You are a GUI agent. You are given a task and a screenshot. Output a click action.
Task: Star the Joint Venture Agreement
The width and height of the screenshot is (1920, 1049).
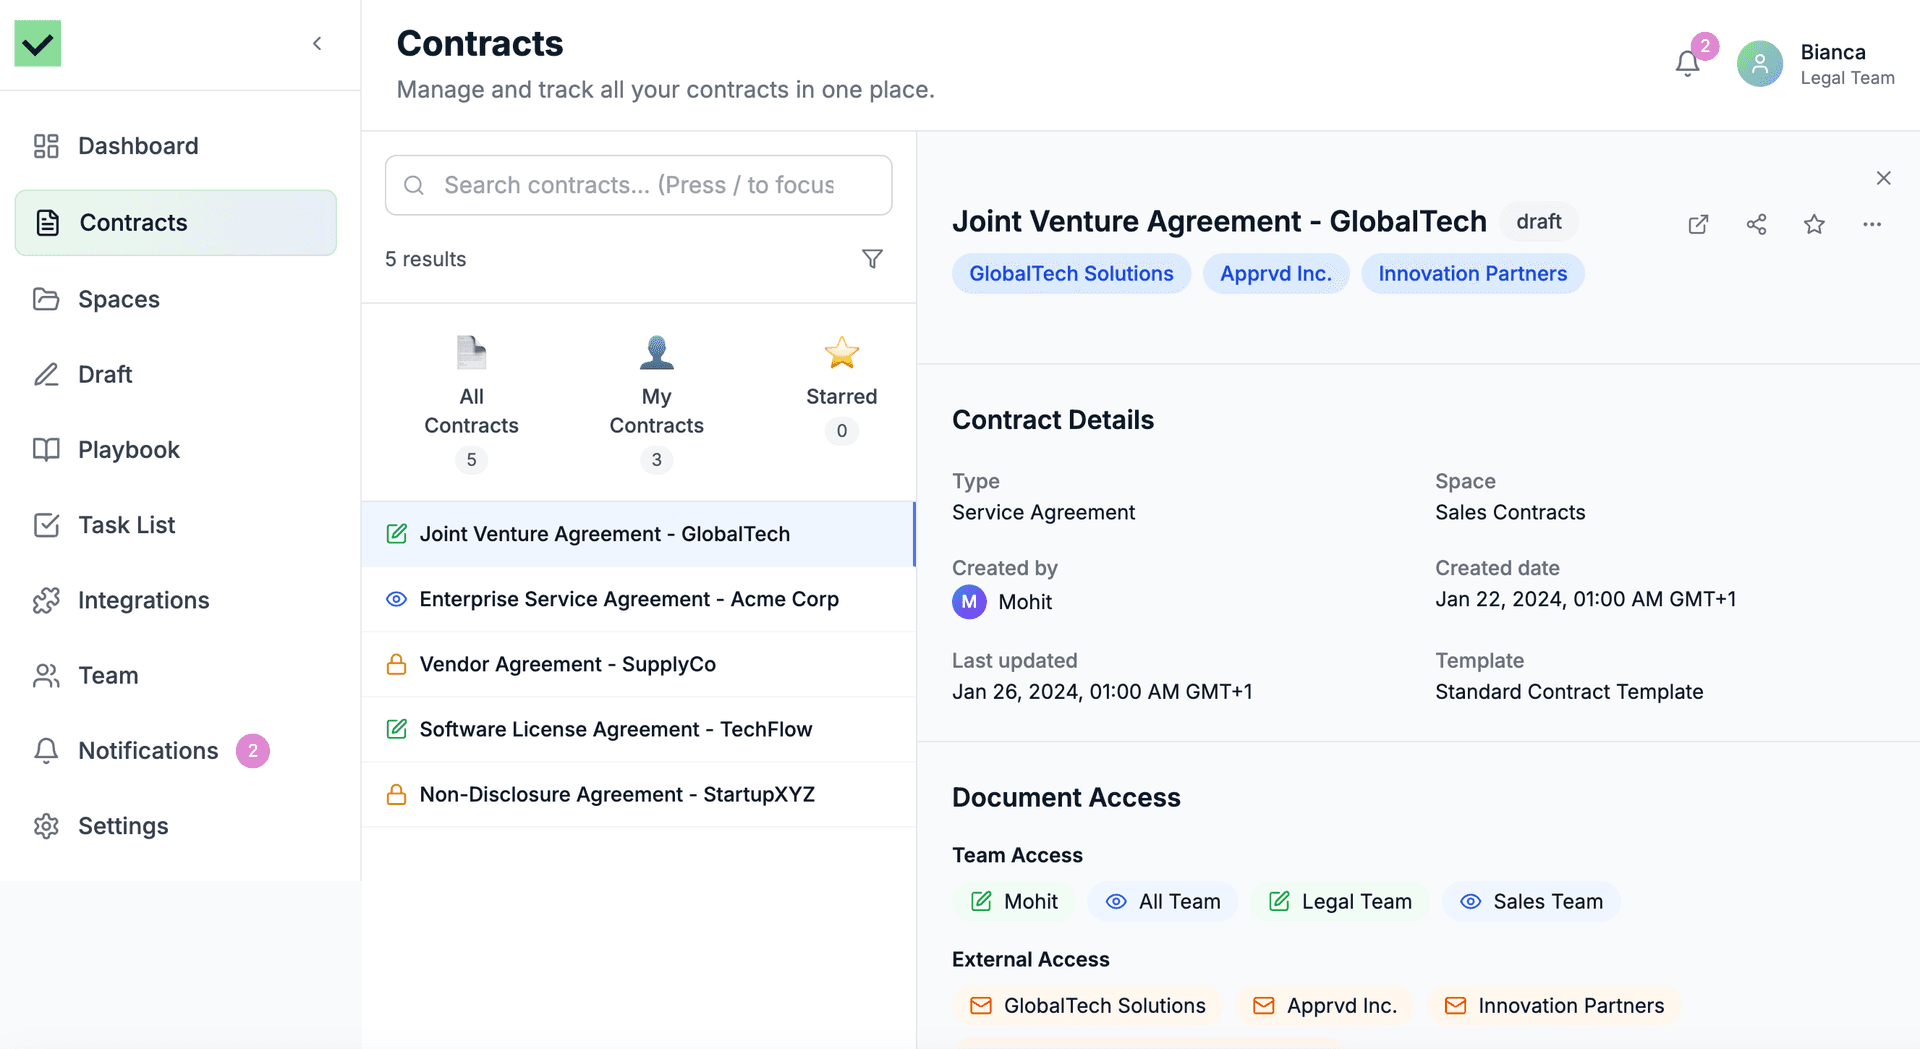(x=1814, y=224)
